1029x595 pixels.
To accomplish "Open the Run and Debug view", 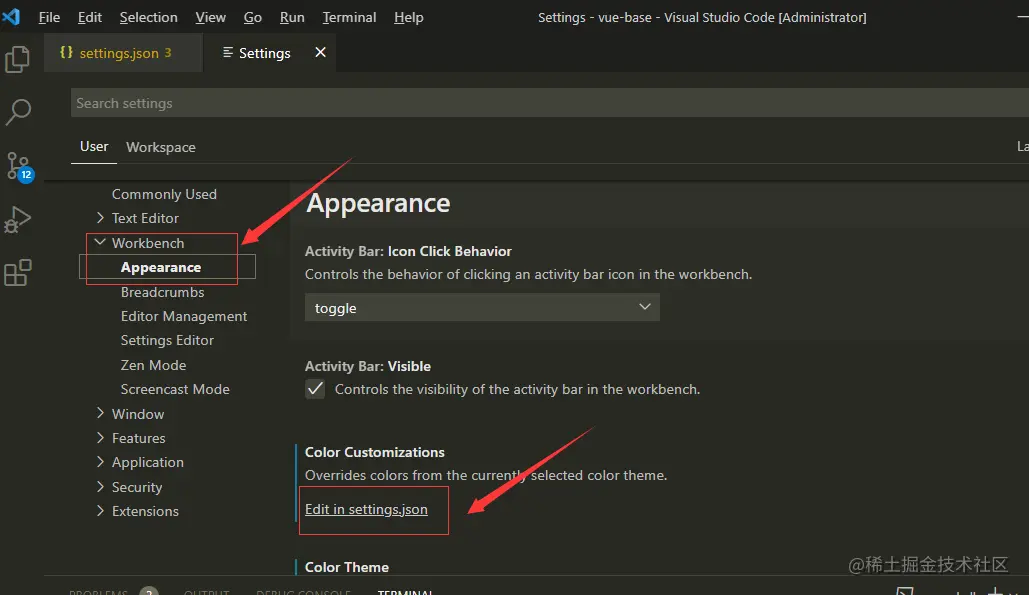I will point(18,220).
